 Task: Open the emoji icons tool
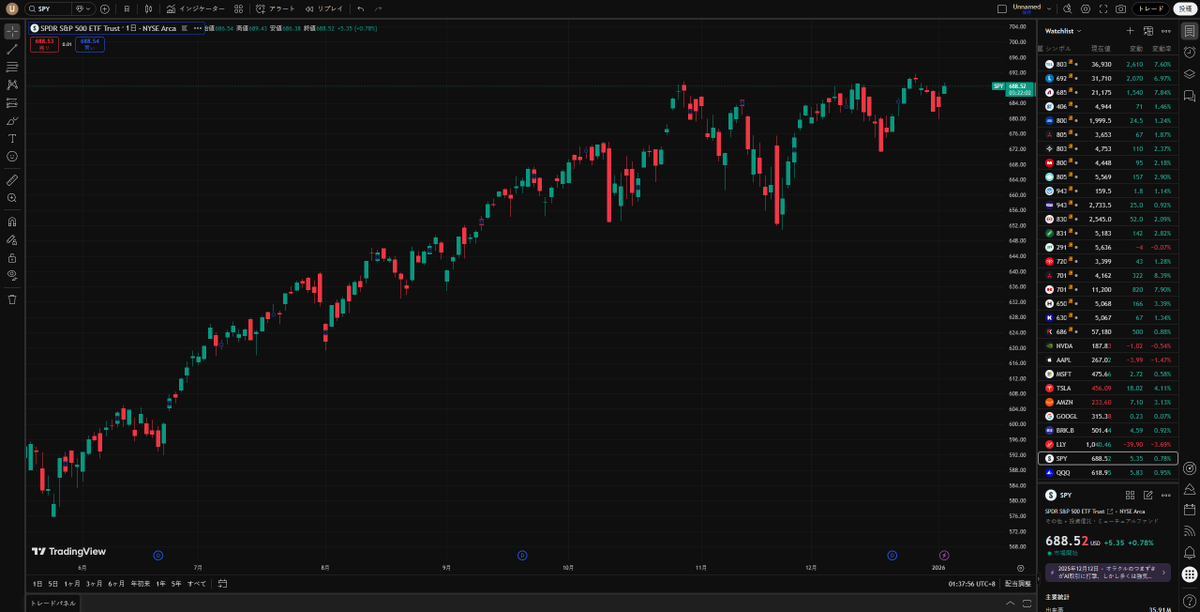click(12, 156)
